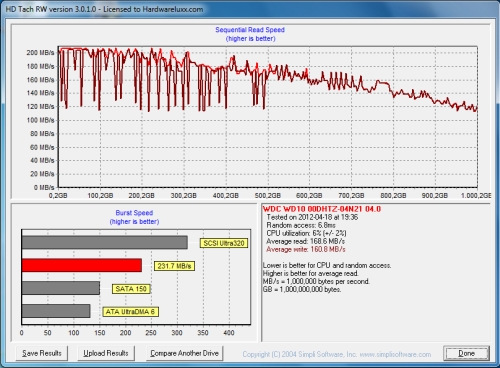The width and height of the screenshot is (500, 368).
Task: Click the Simpli Software copyright text
Action: click(x=337, y=354)
